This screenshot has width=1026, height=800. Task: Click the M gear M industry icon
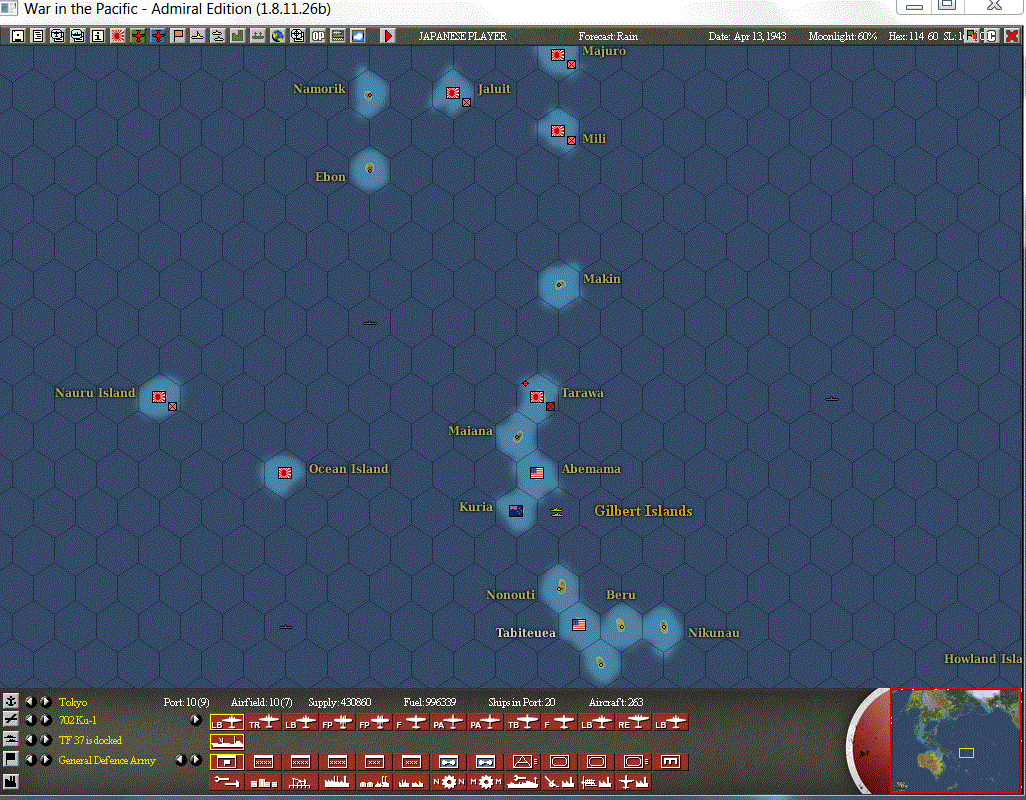pos(485,782)
